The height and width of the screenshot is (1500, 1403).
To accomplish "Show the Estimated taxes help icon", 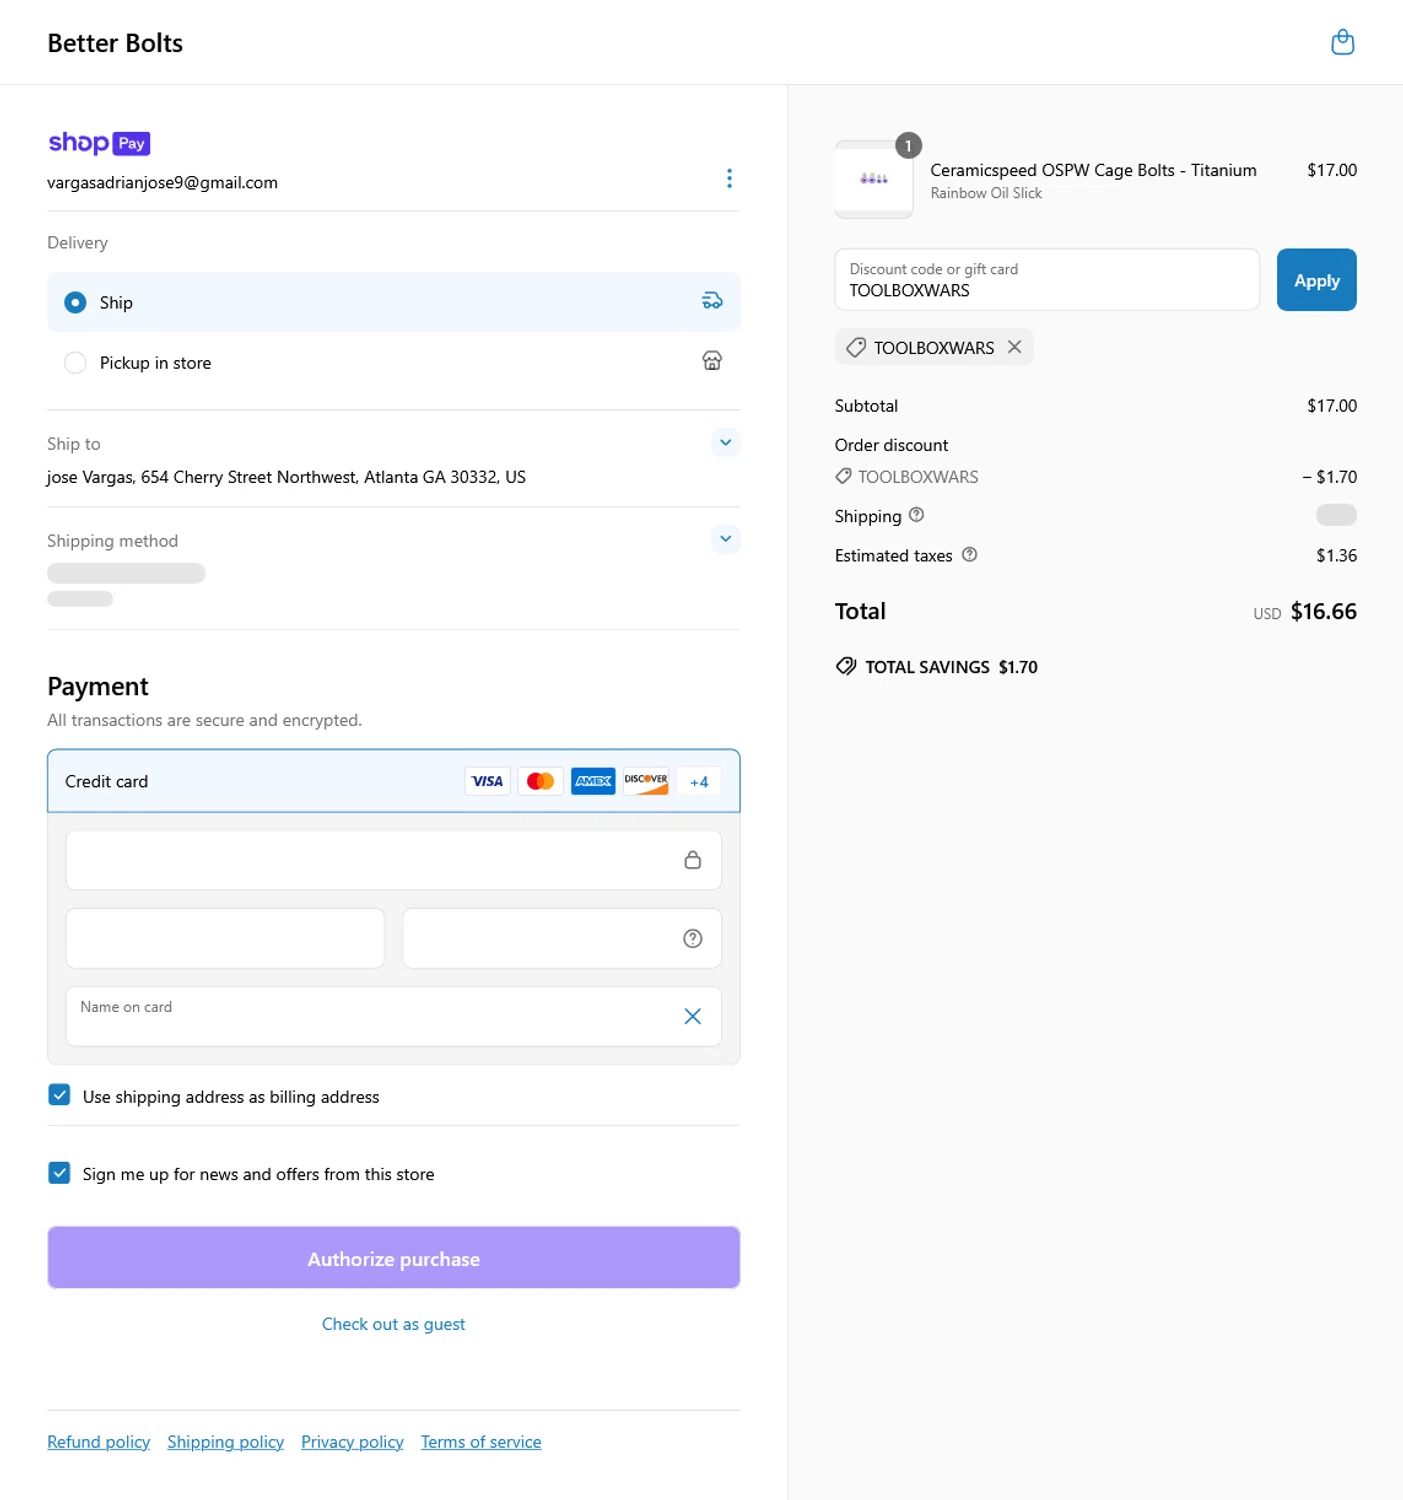I will 969,554.
